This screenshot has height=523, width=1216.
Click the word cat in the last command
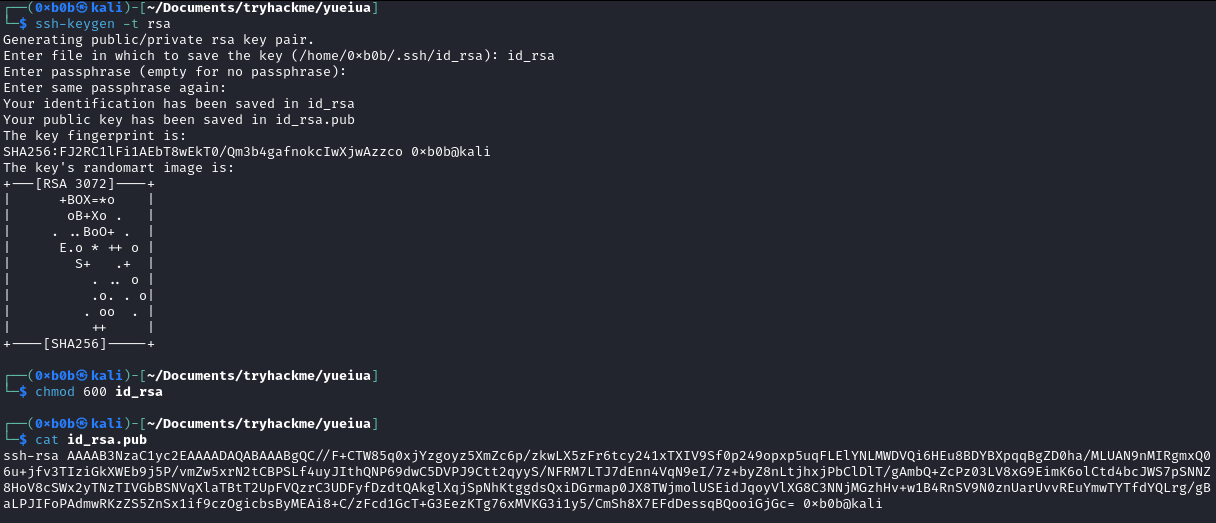pyautogui.click(x=47, y=440)
